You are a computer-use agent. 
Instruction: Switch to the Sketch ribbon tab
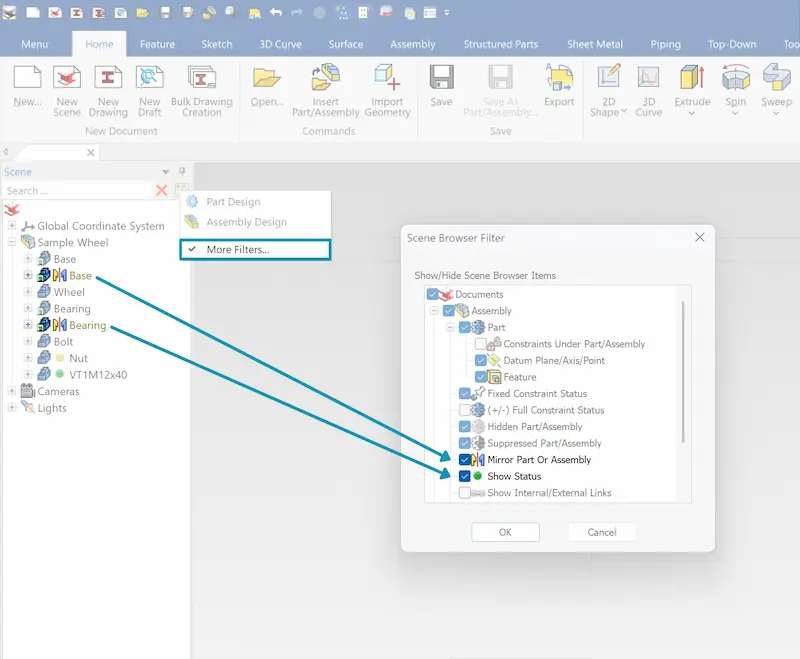point(217,44)
